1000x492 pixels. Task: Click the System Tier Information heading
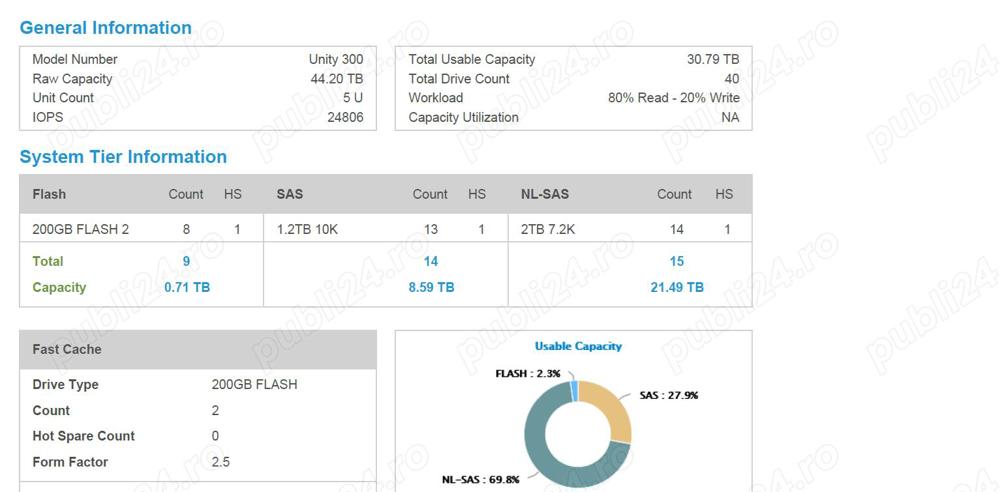click(123, 157)
